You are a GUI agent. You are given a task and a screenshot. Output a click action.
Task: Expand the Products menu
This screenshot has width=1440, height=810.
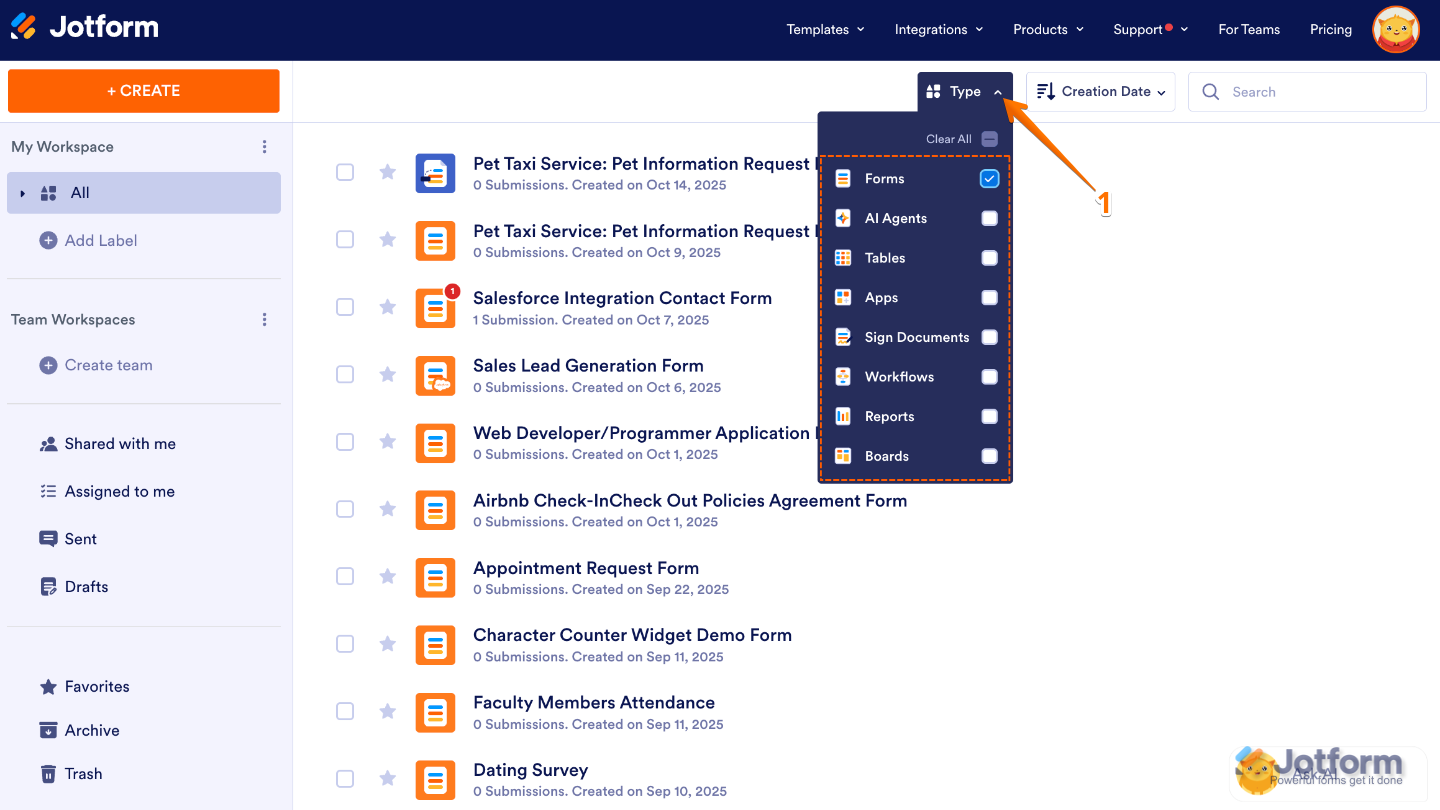point(1048,29)
